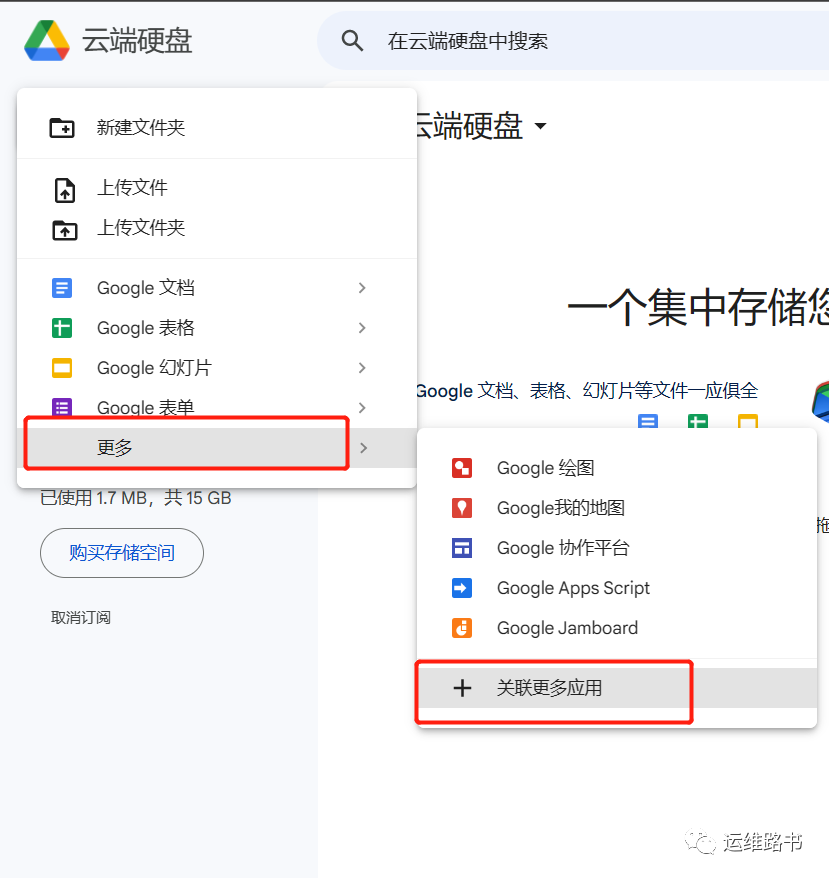
Task: Choose Google Apps Script in the submenu
Action: [x=617, y=588]
